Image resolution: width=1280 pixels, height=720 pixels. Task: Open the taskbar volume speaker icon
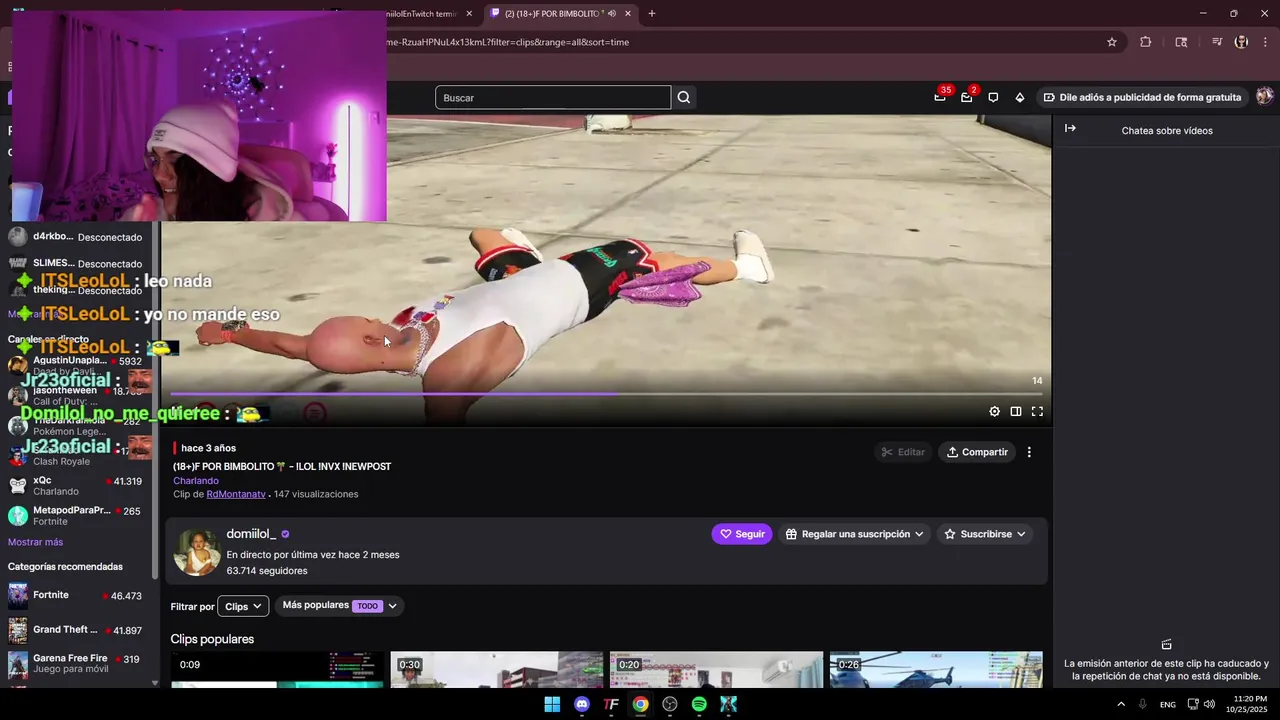coord(1209,704)
